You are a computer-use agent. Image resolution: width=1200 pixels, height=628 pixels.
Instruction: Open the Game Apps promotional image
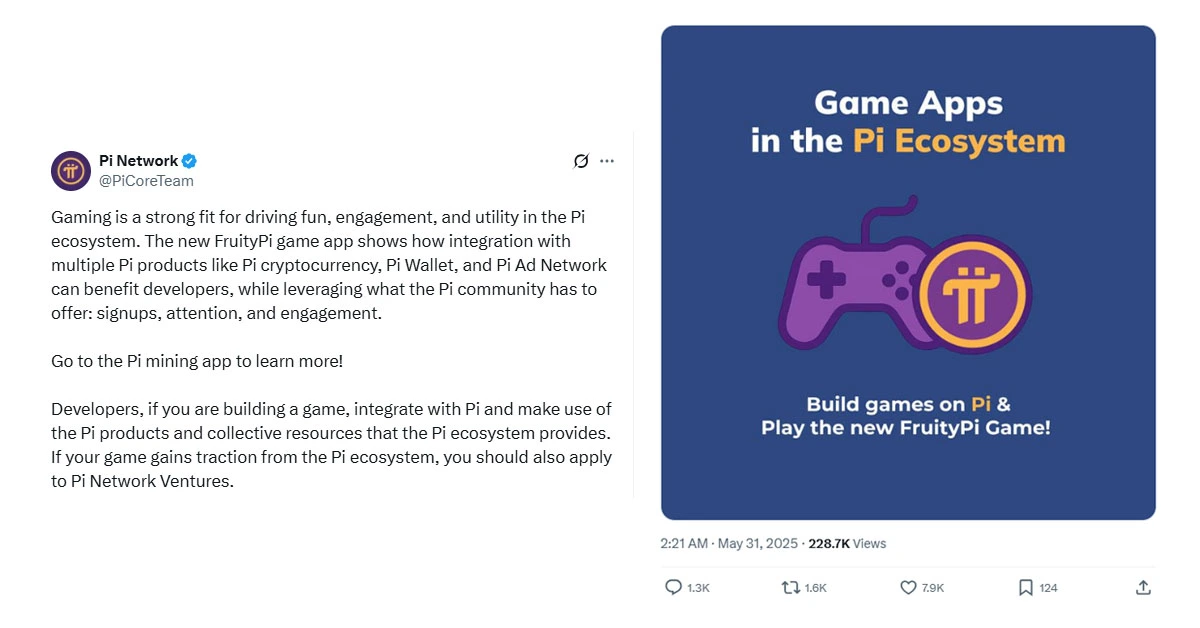908,273
